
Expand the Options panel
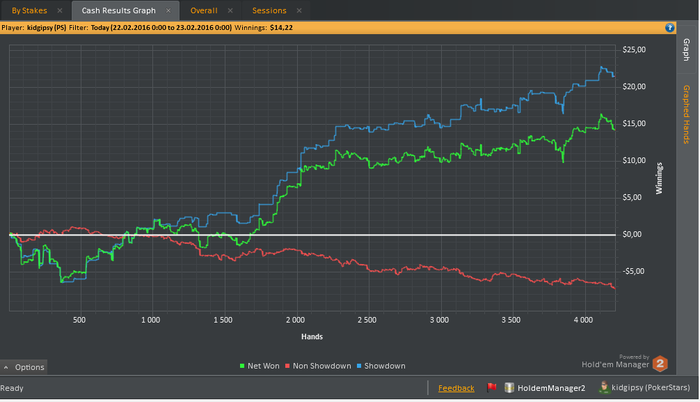pyautogui.click(x=24, y=367)
